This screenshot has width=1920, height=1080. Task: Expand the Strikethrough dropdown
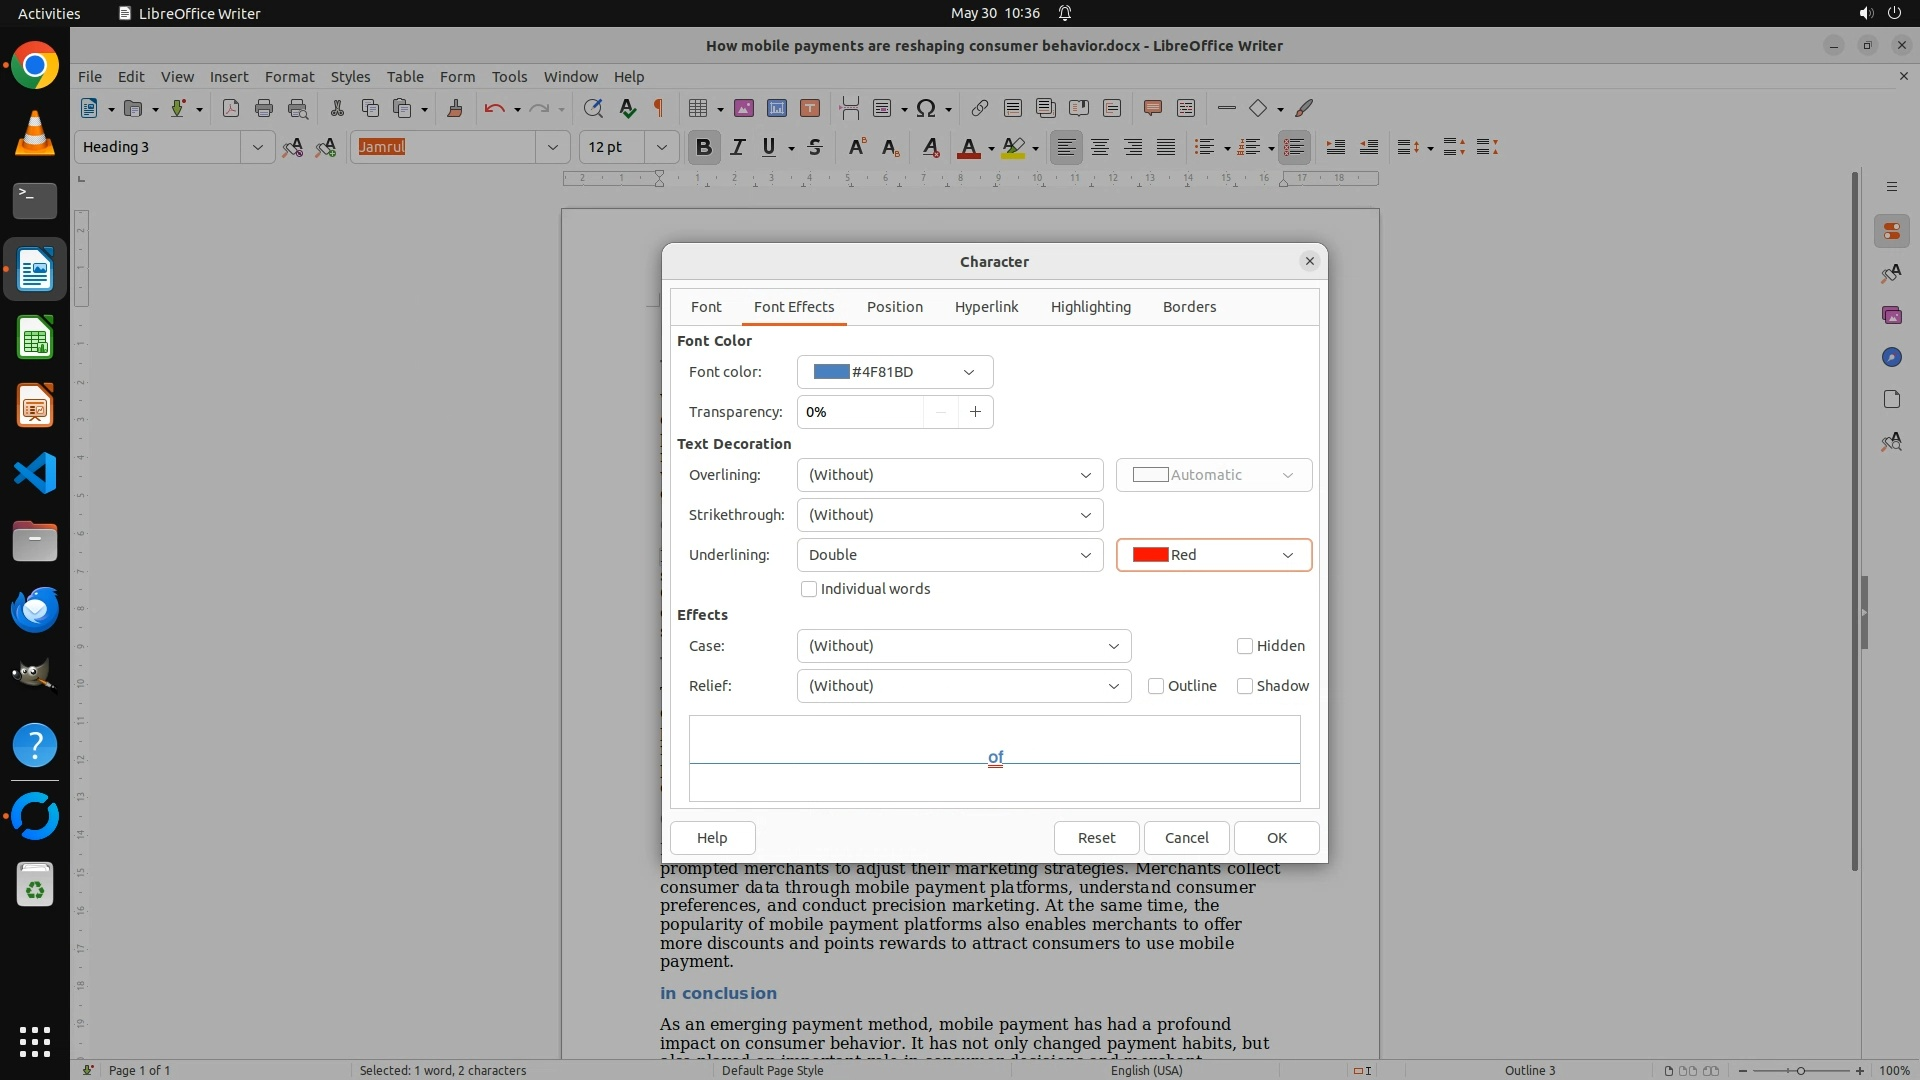[x=949, y=515]
